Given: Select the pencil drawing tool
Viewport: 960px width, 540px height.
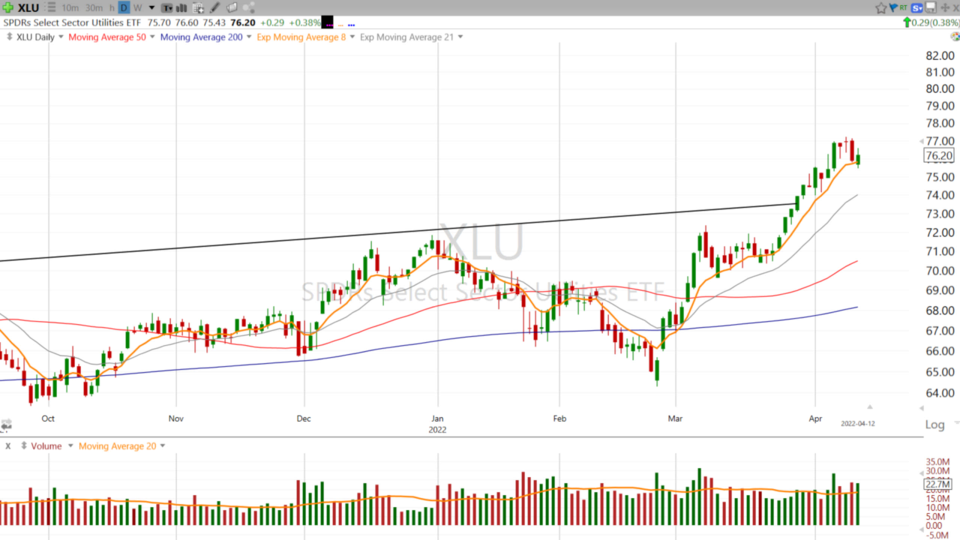Looking at the screenshot, I should (x=214, y=7).
